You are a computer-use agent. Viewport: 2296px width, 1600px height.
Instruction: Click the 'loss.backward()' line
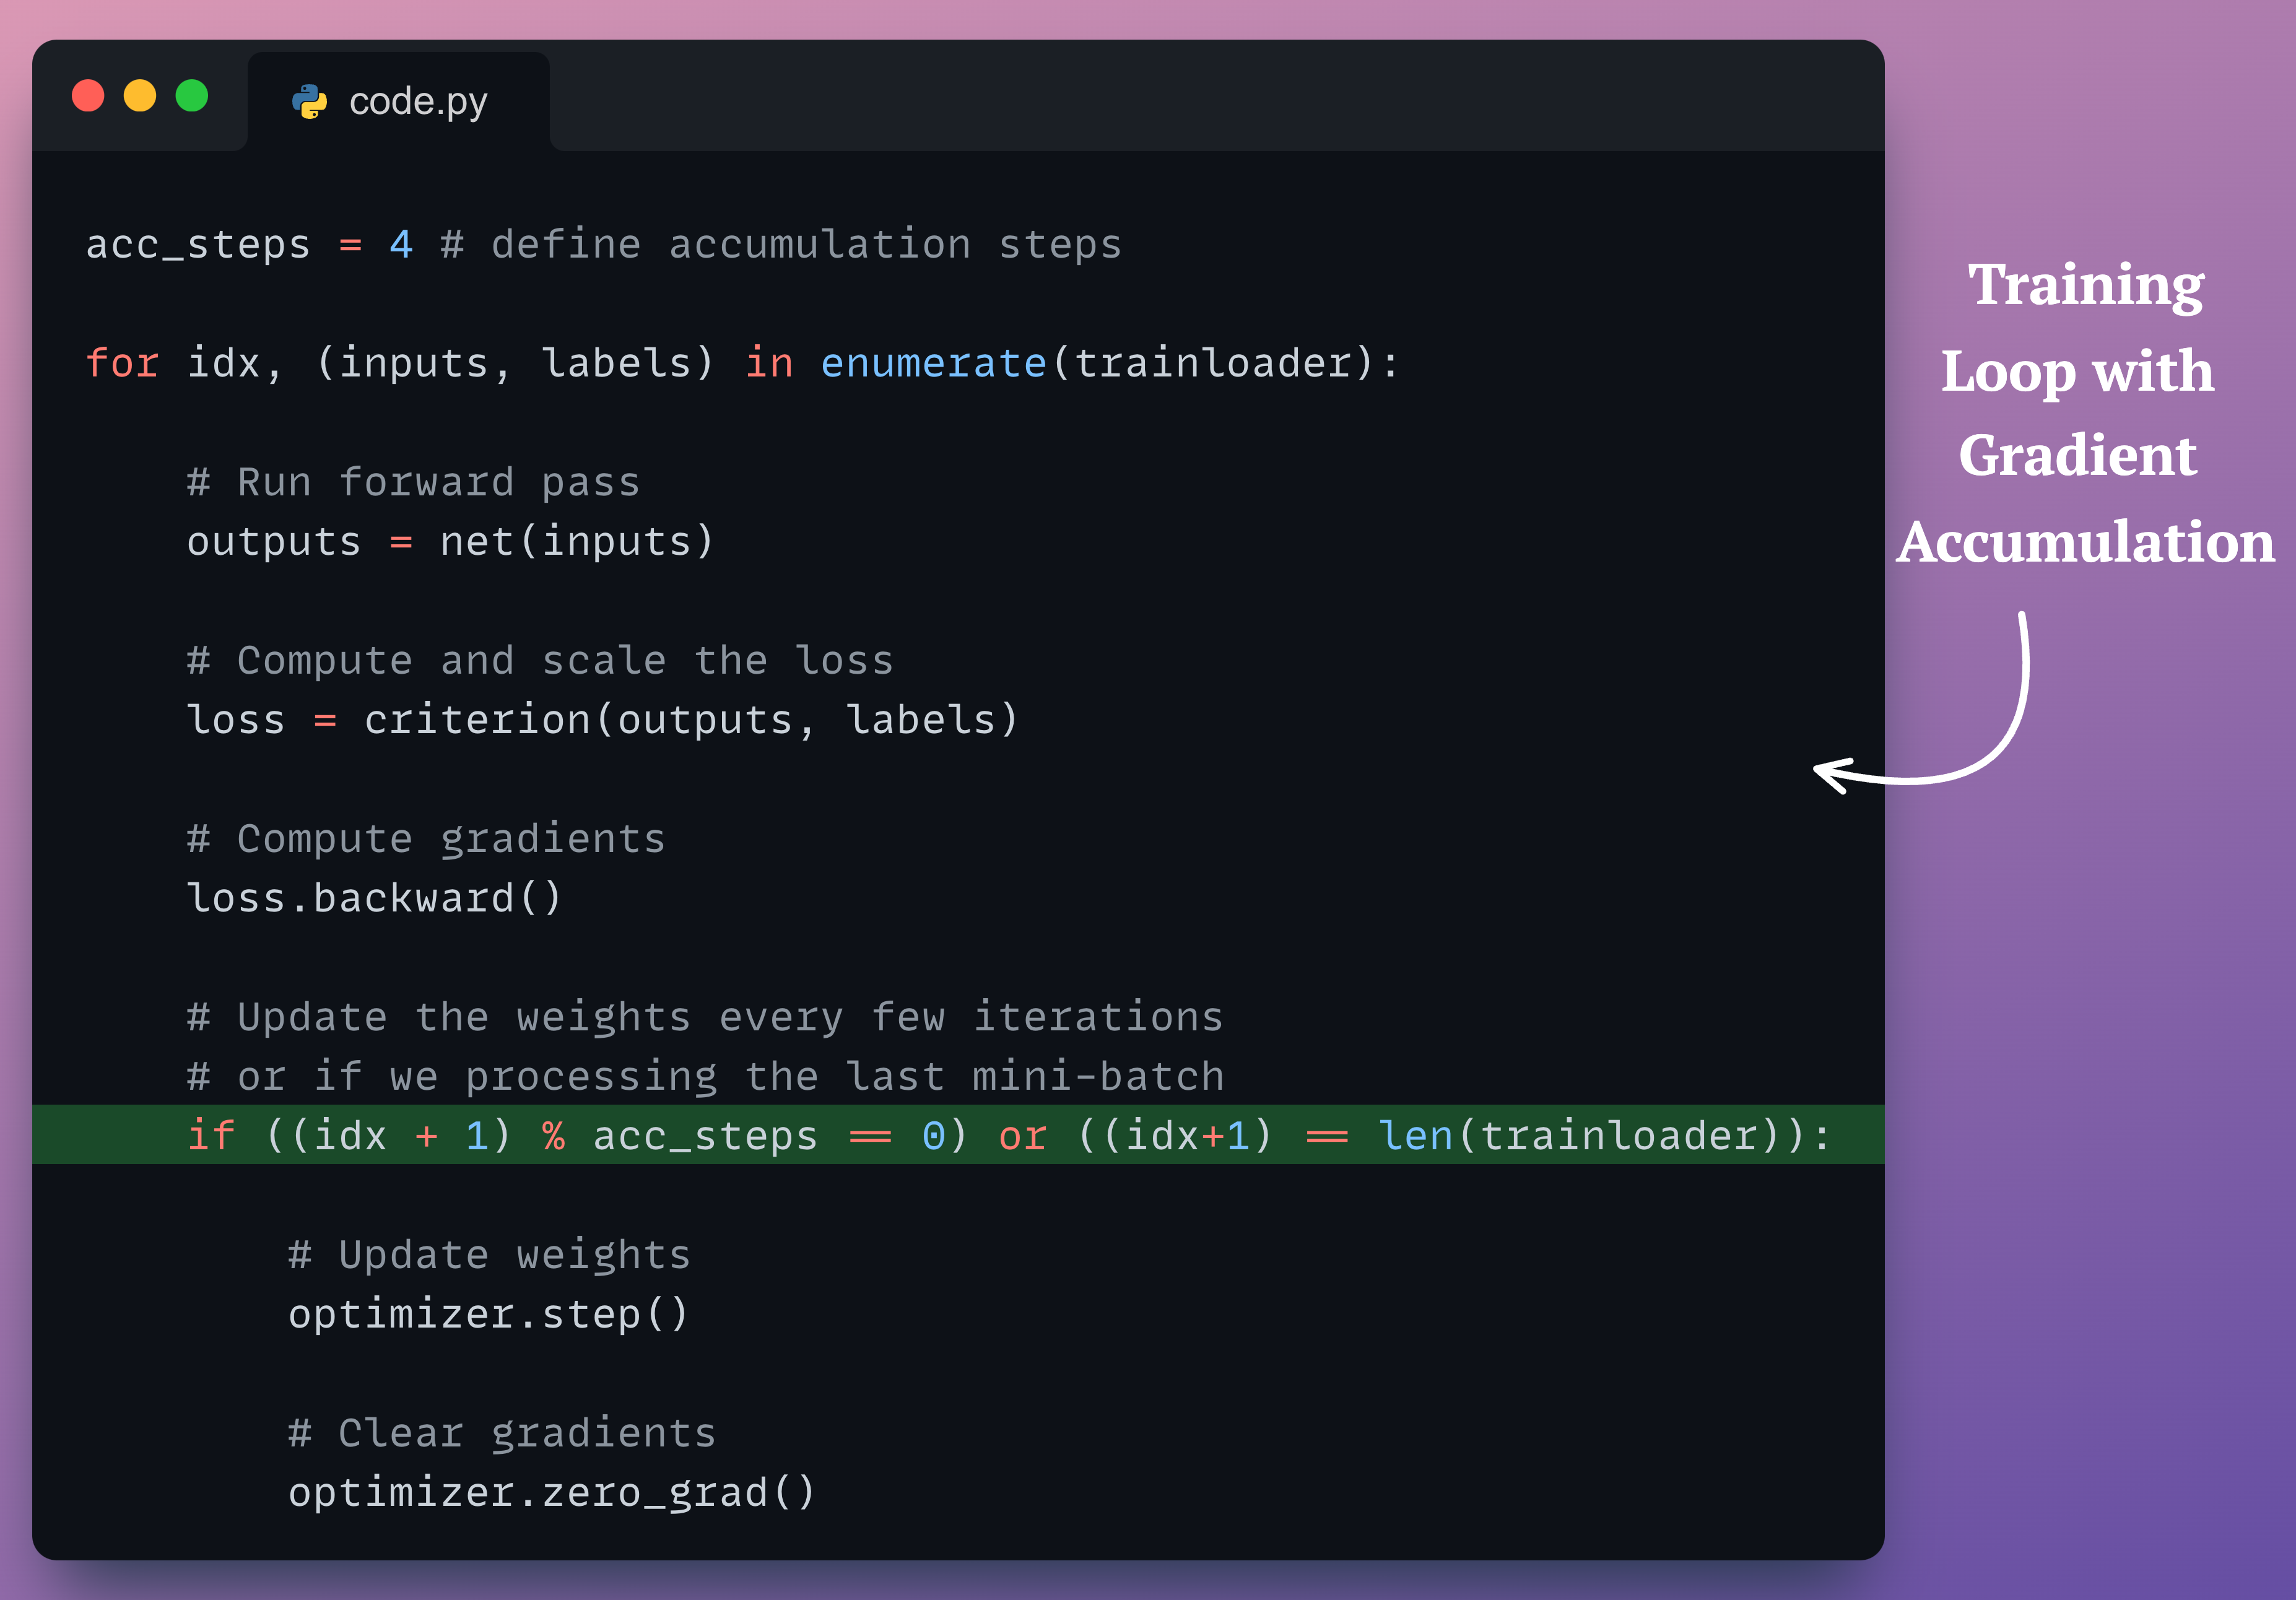tap(374, 897)
